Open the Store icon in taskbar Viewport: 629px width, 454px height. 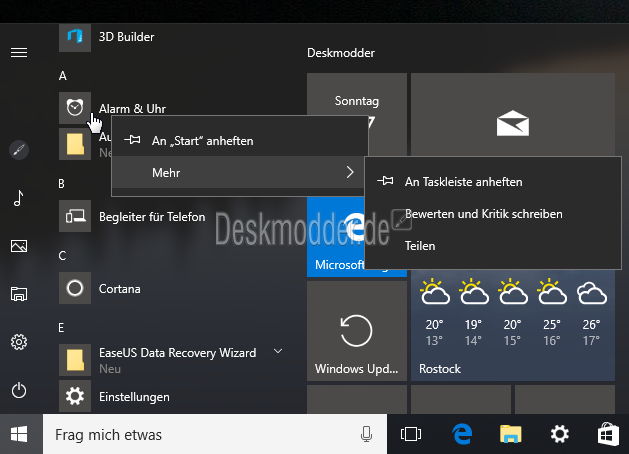[x=607, y=434]
